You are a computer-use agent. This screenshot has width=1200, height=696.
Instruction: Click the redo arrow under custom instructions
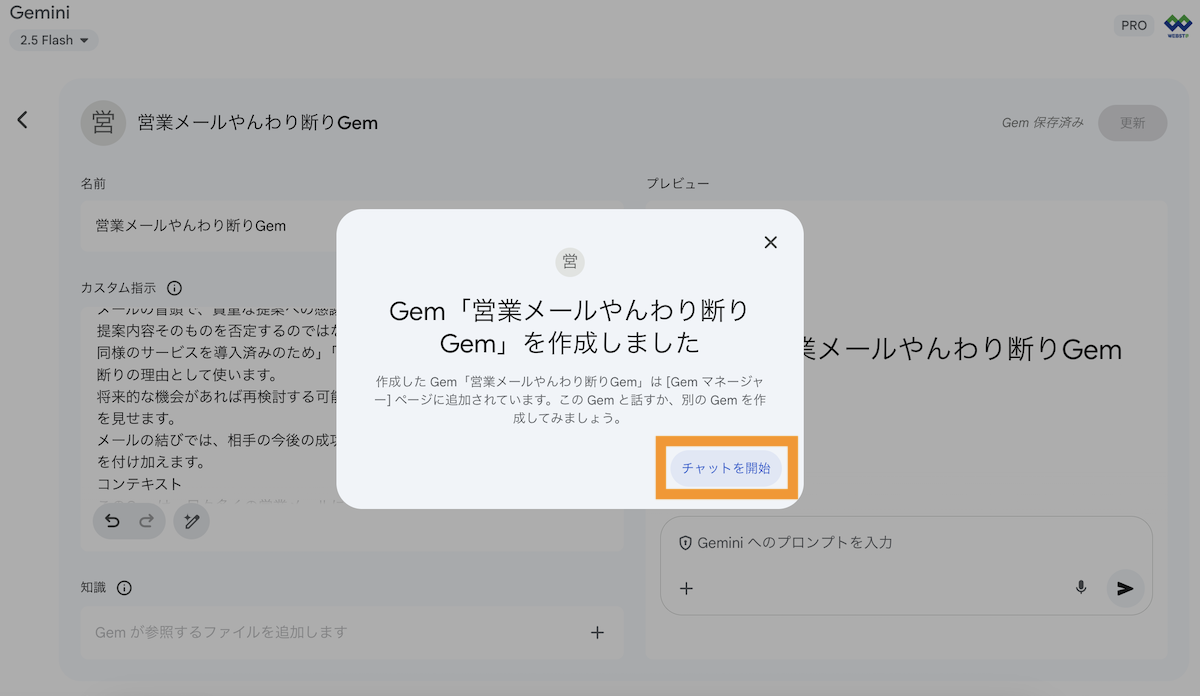[146, 521]
